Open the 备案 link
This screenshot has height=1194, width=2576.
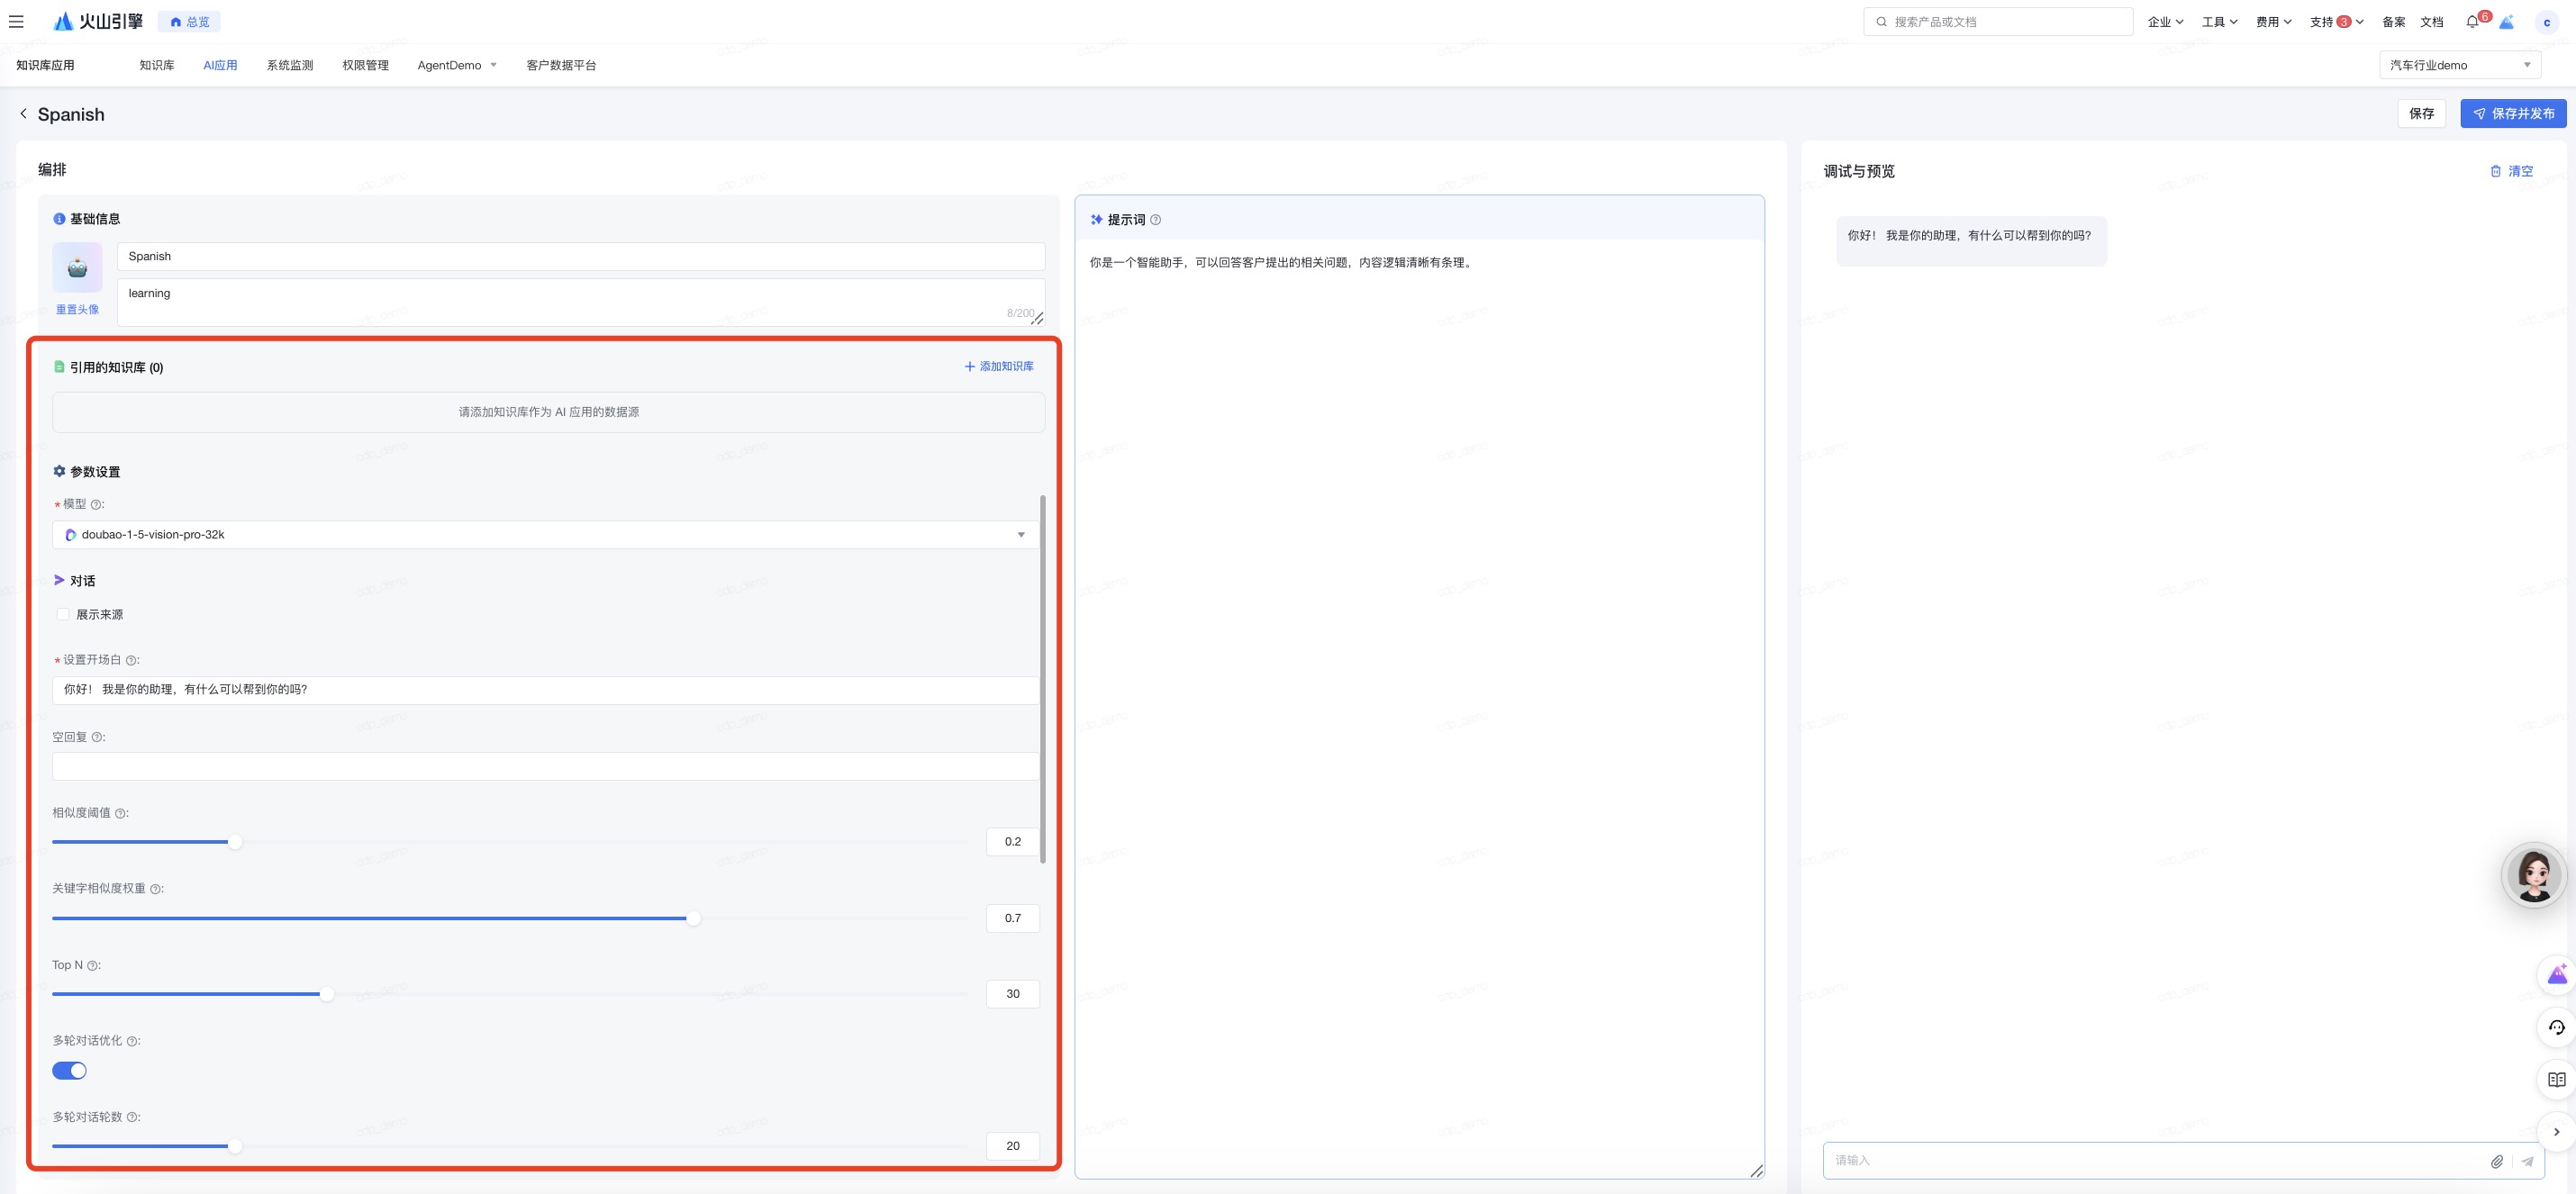pyautogui.click(x=2393, y=22)
